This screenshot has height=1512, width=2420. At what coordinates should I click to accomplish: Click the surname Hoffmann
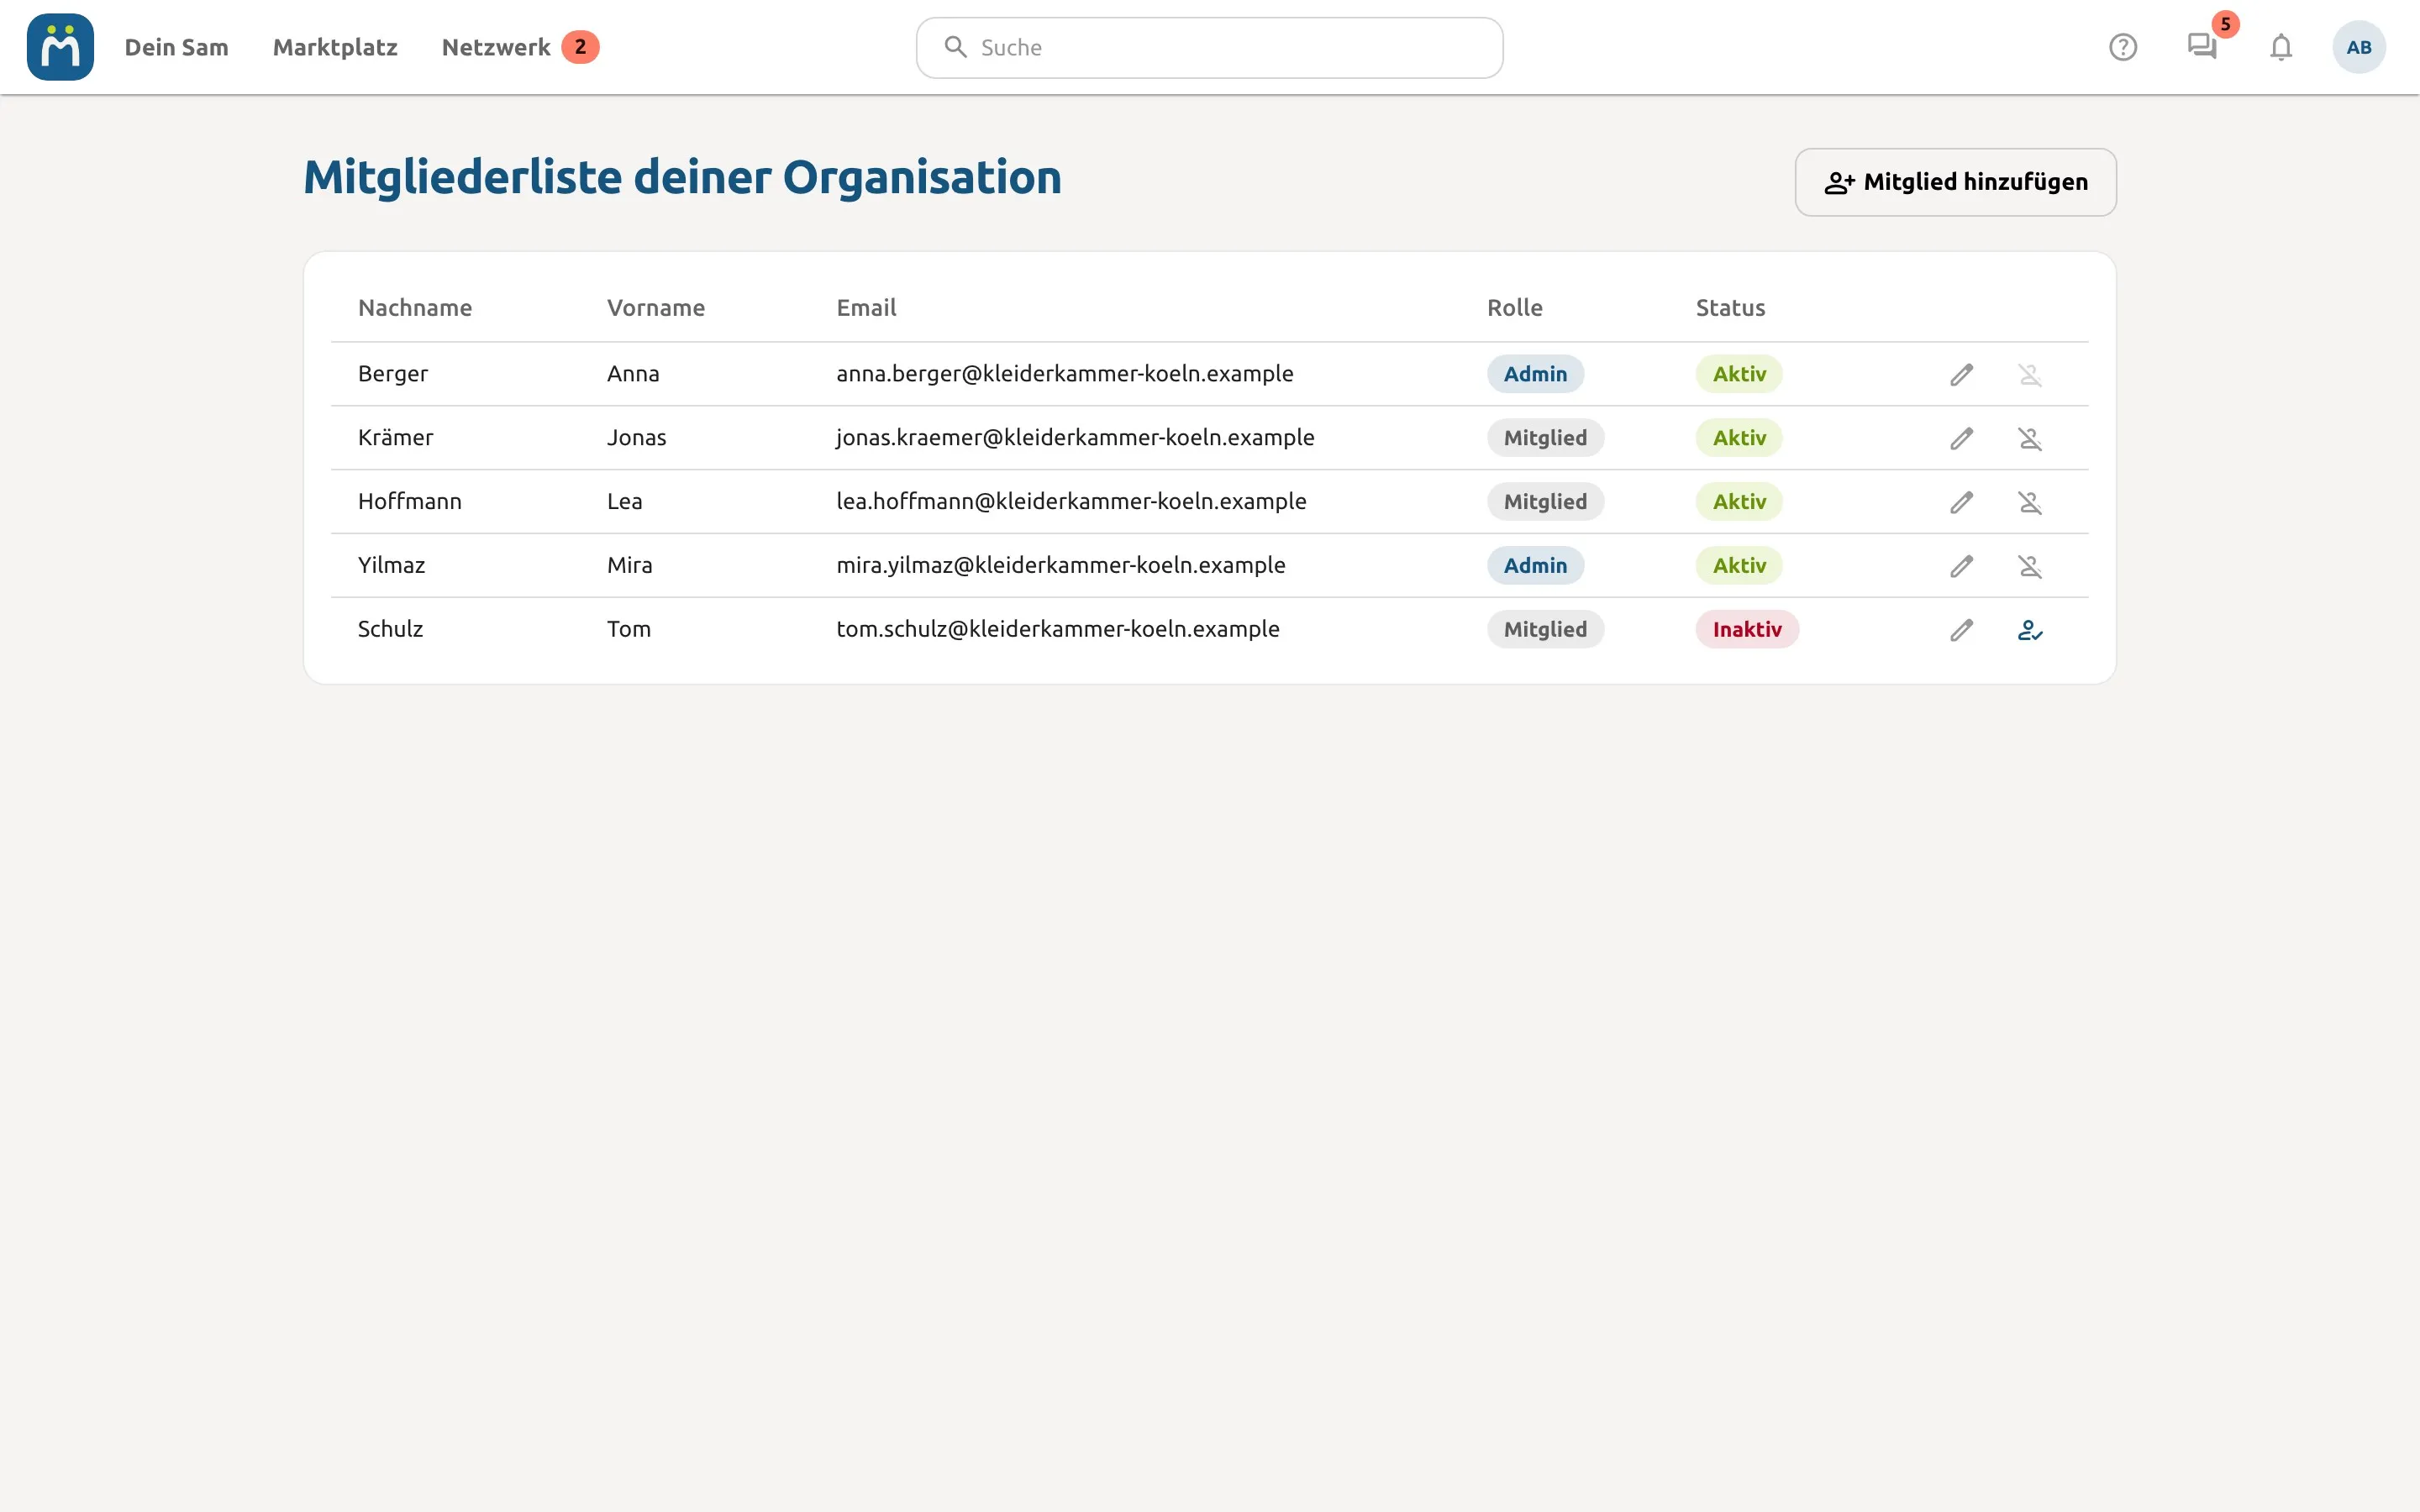tap(410, 502)
